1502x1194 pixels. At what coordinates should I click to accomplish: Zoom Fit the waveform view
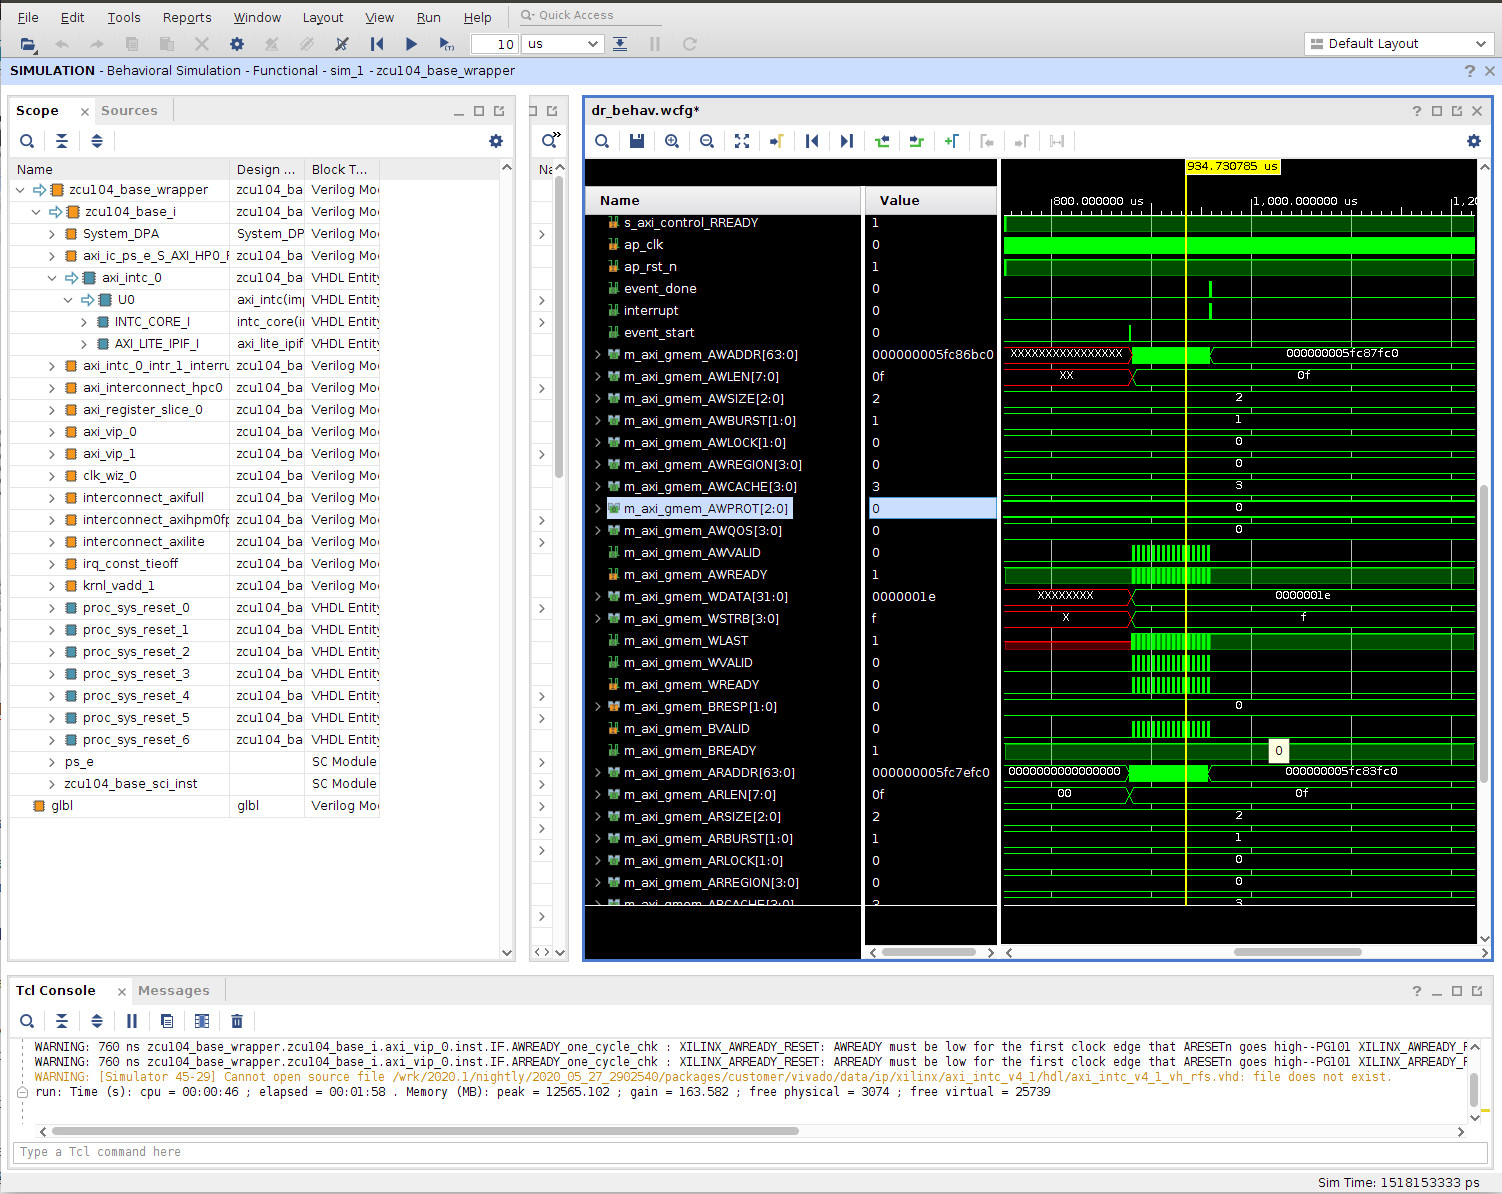[742, 141]
